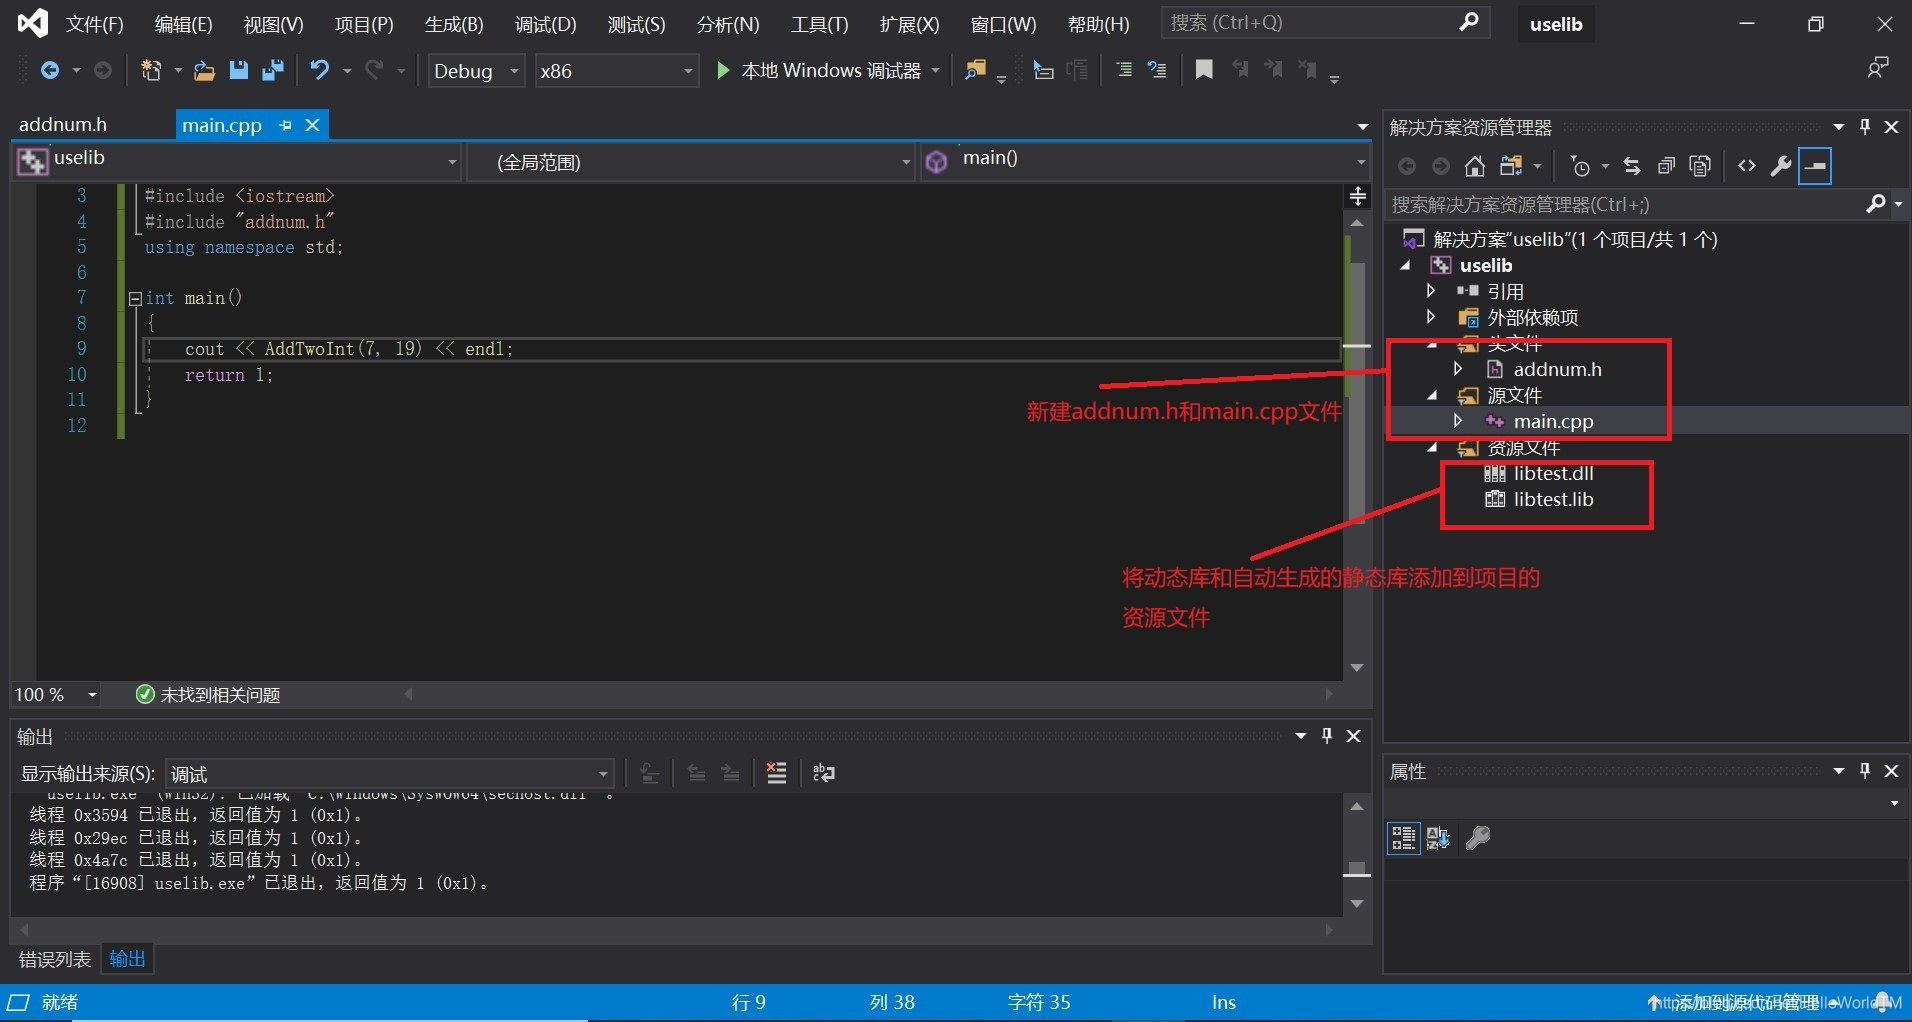Image resolution: width=1912 pixels, height=1022 pixels.
Task: Click the New Project toolbar icon
Action: pos(151,70)
